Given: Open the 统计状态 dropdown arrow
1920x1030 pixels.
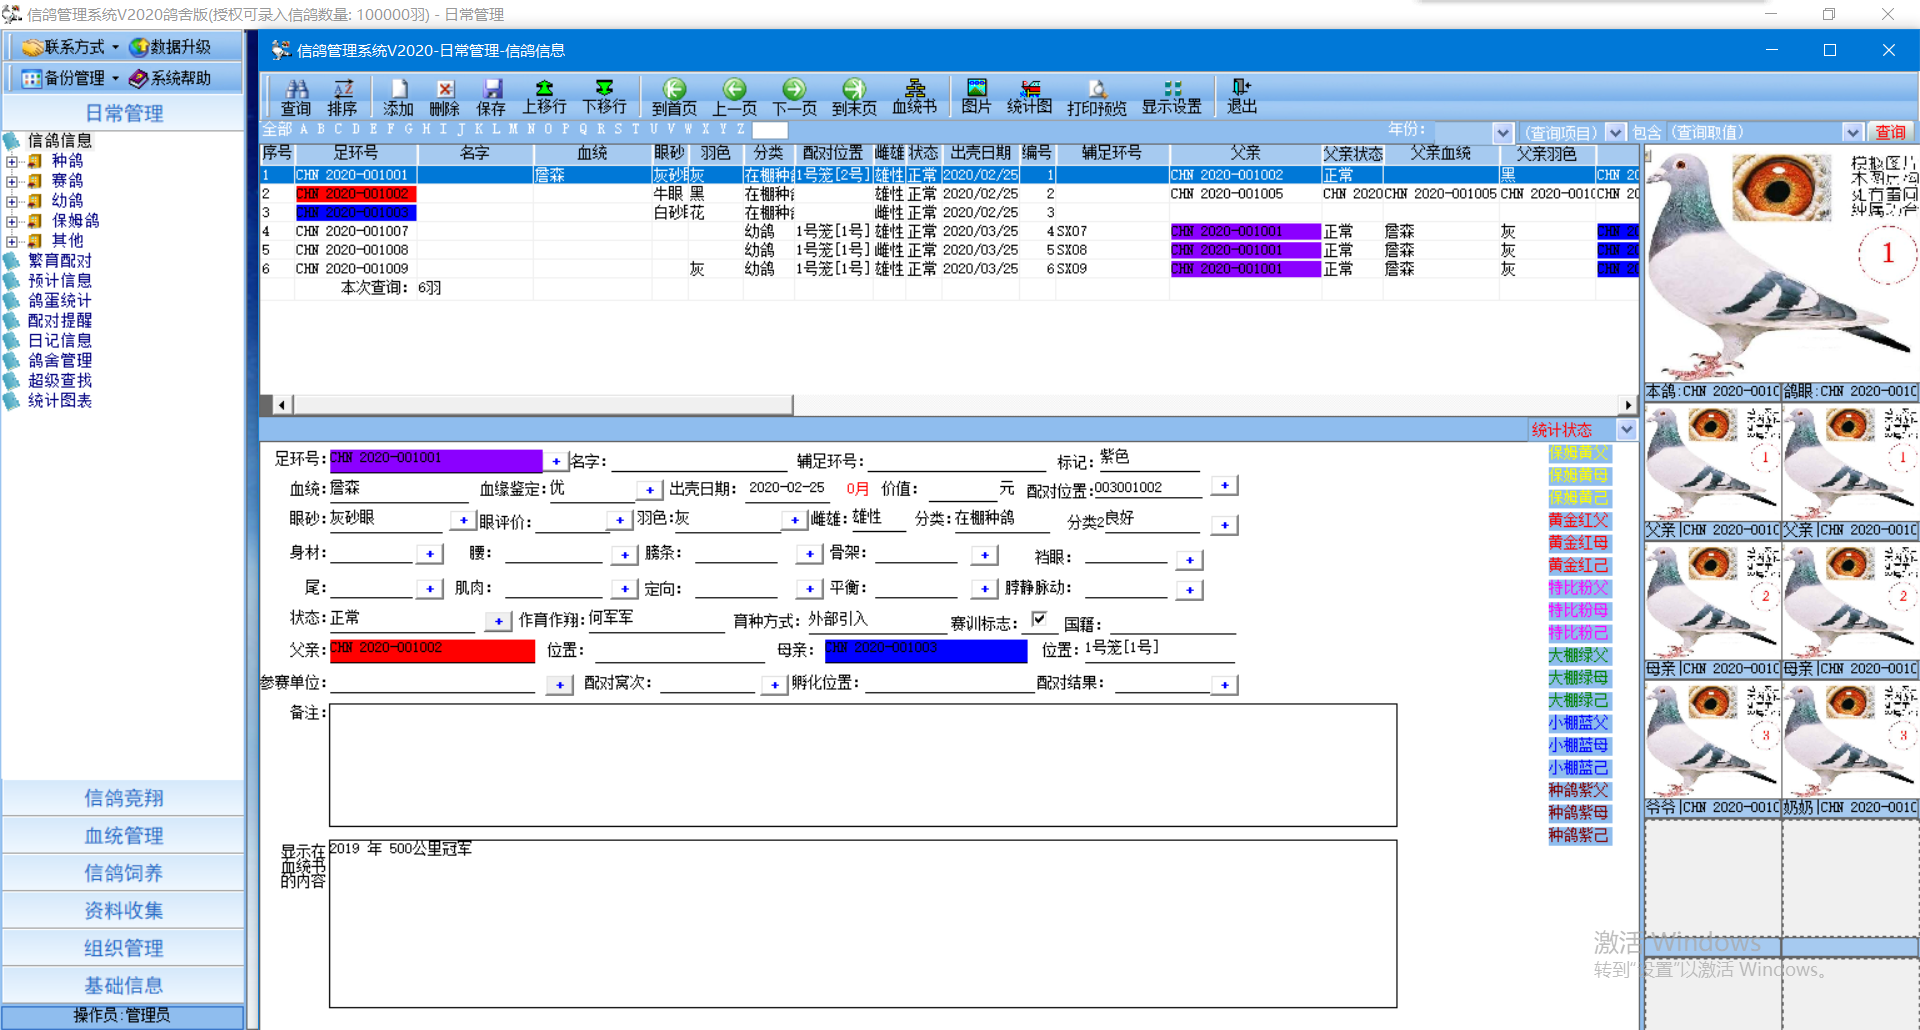Looking at the screenshot, I should tap(1626, 430).
